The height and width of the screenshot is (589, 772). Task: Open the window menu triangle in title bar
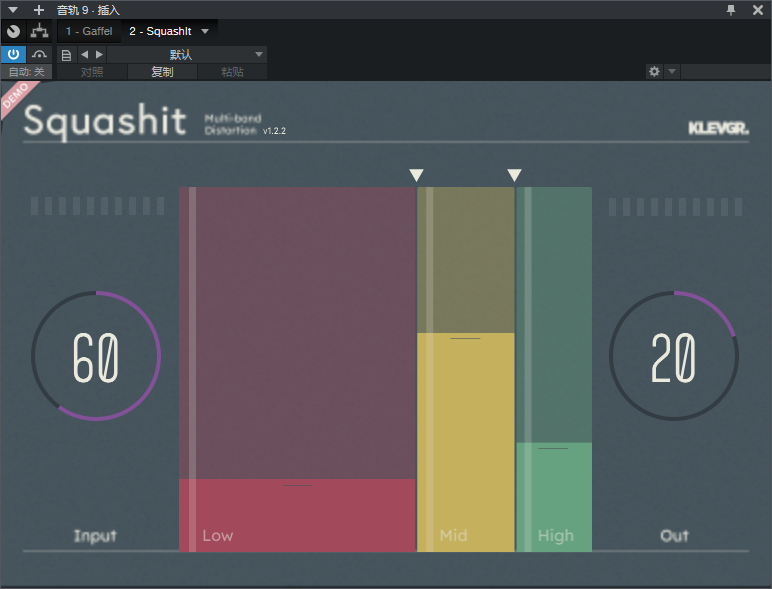13,10
